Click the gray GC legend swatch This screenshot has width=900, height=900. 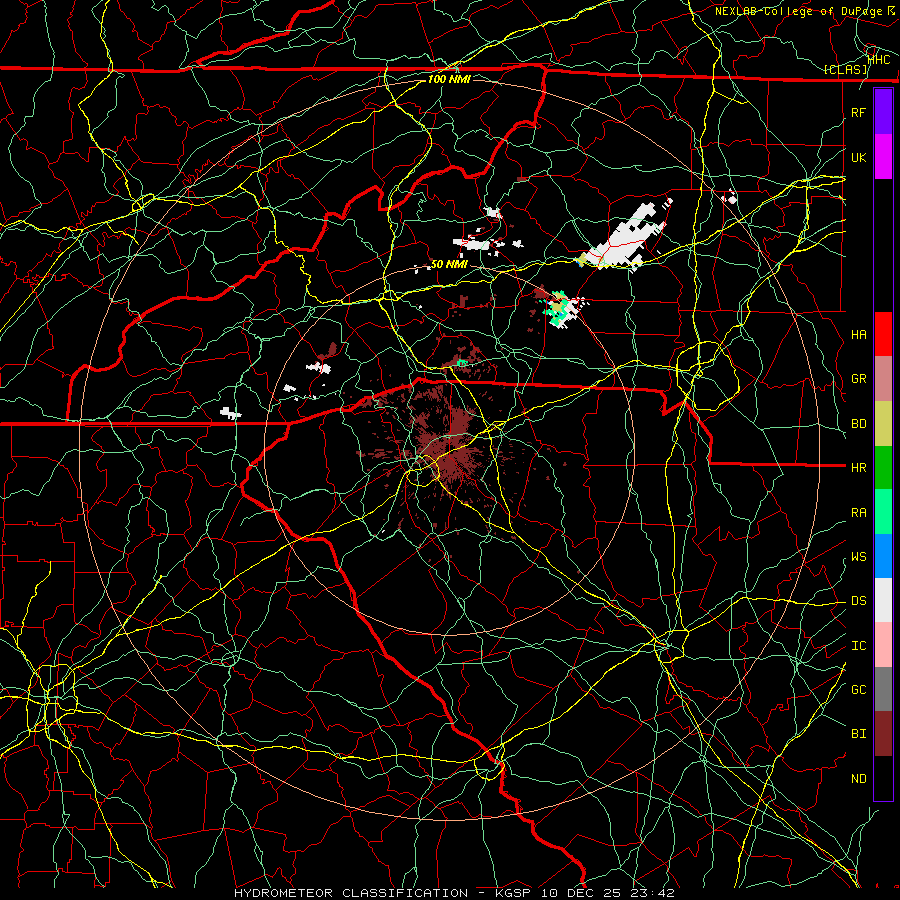coord(883,689)
